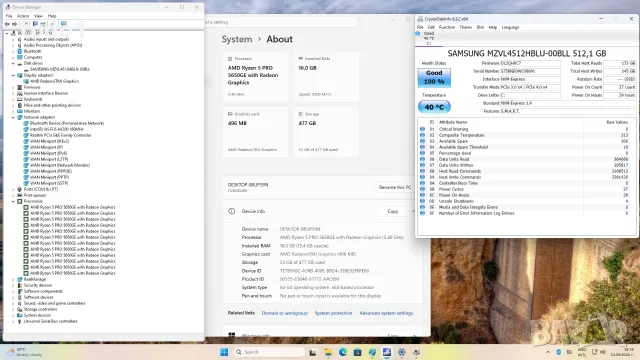
Task: Click the 40 °C temperature button
Action: pos(434,107)
